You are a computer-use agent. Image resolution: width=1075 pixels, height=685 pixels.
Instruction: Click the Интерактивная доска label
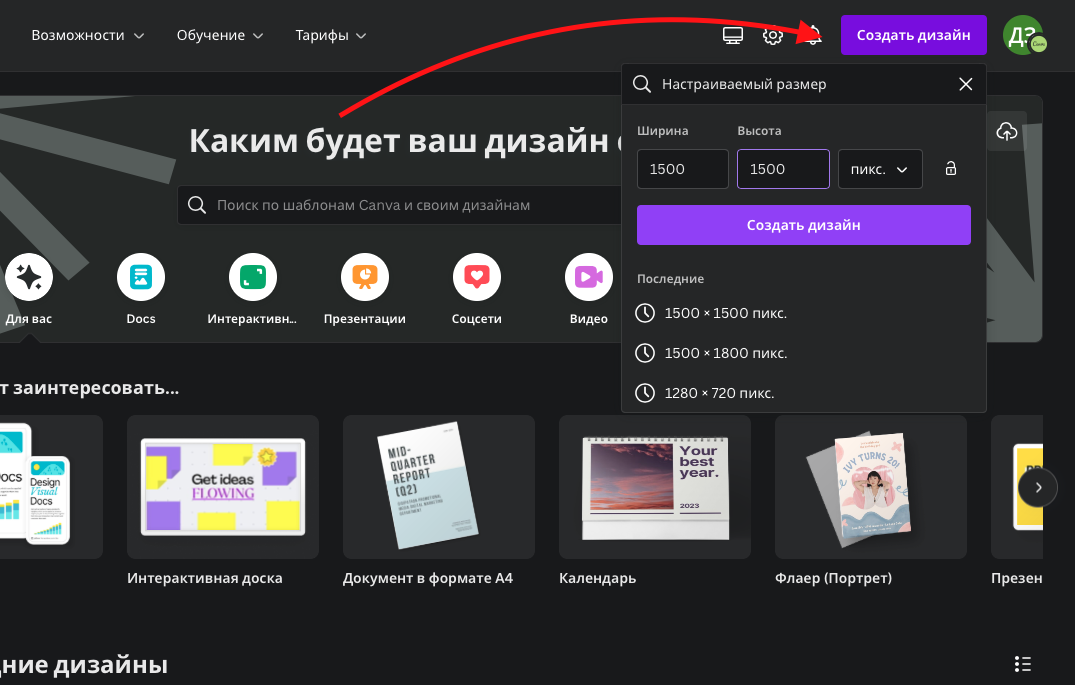pyautogui.click(x=204, y=578)
